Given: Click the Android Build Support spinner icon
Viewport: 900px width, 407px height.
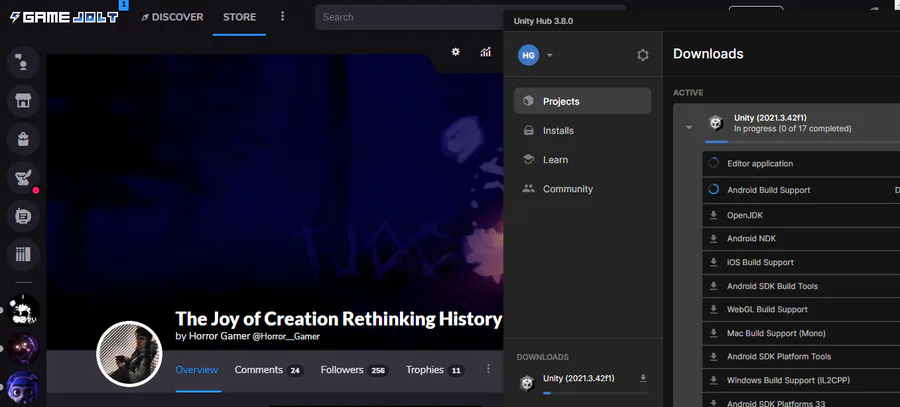Looking at the screenshot, I should pyautogui.click(x=713, y=189).
